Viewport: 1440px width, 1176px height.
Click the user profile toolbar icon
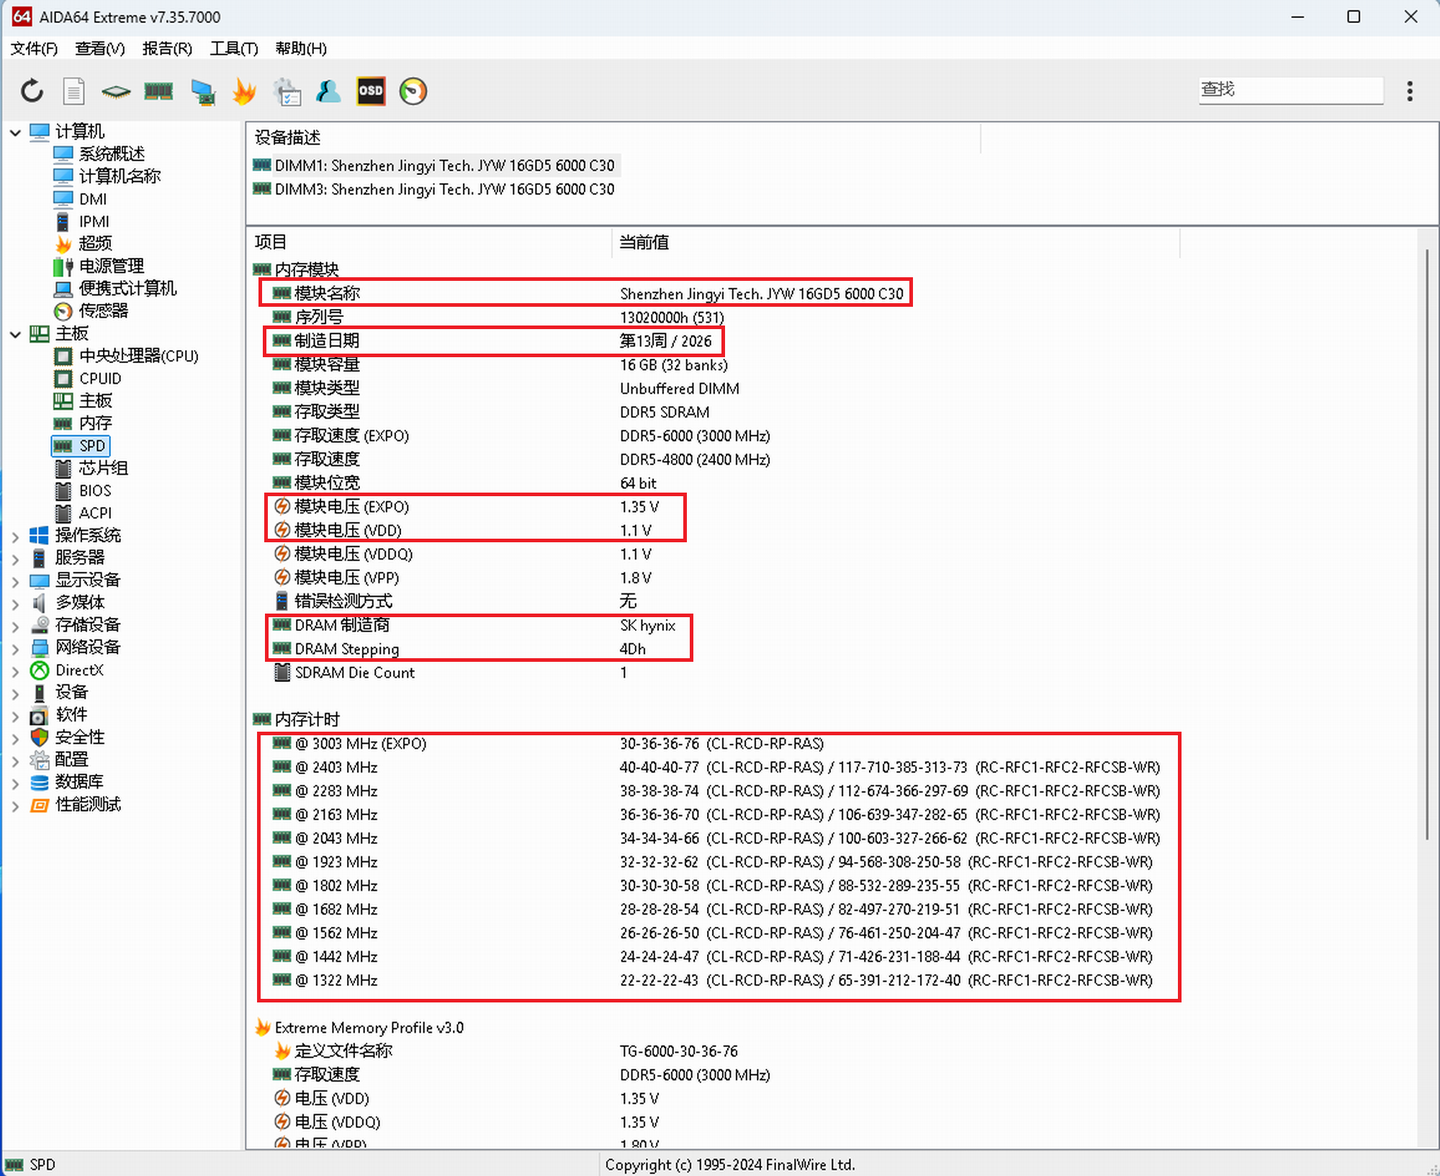(328, 91)
